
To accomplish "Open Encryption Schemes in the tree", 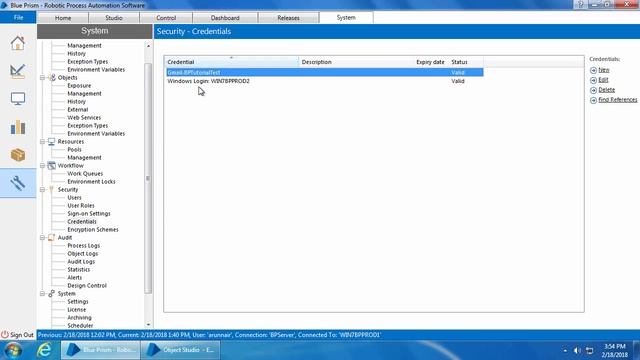I will [93, 230].
